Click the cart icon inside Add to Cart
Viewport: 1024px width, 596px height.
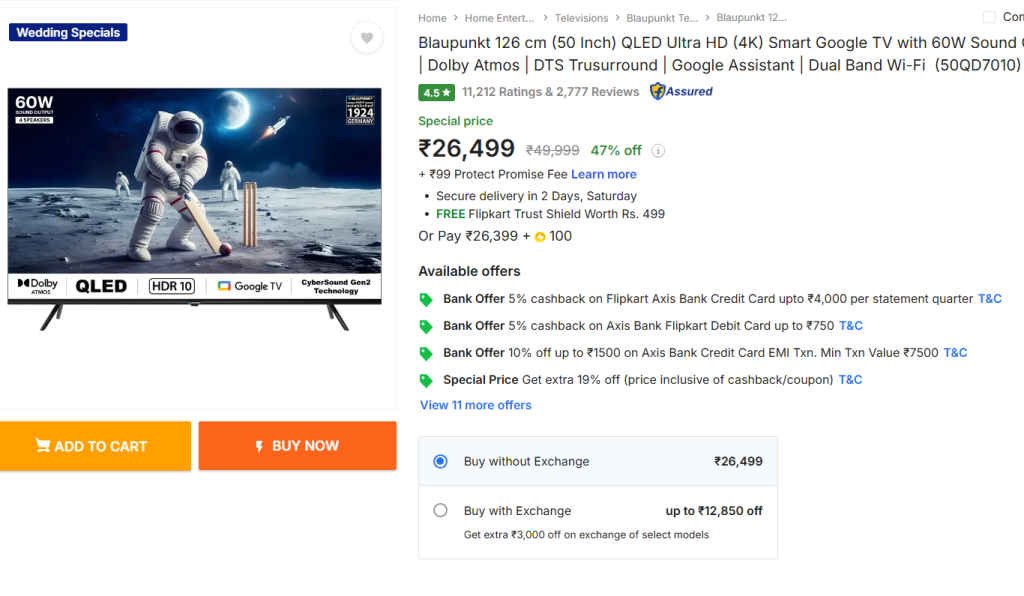tap(42, 446)
